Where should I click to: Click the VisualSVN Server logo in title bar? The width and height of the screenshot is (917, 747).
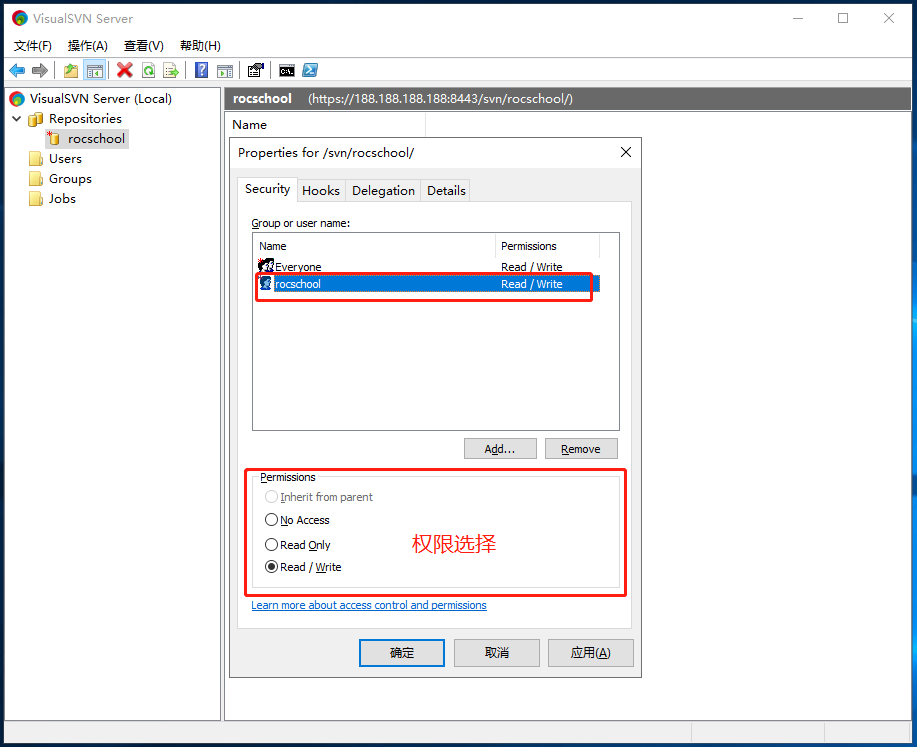[19, 18]
